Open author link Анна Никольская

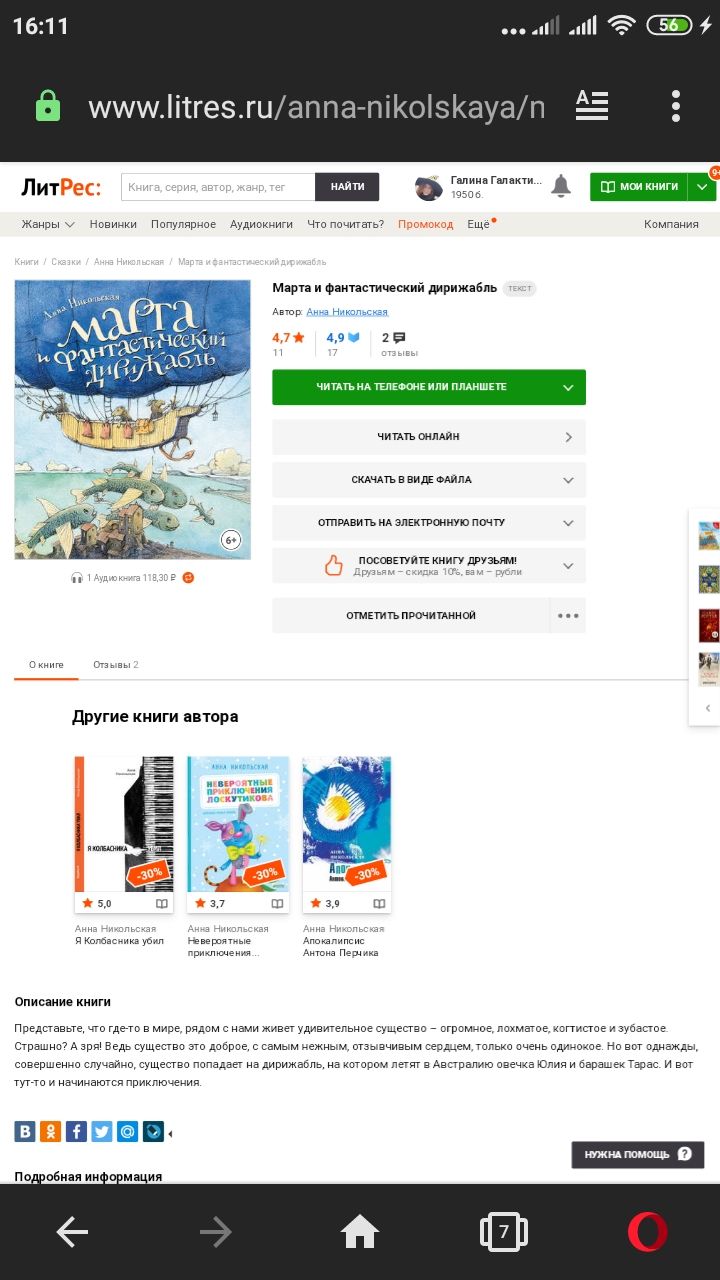coord(347,312)
